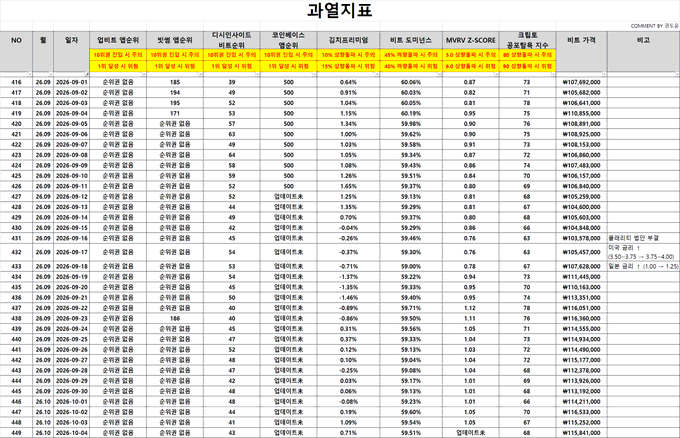Select the MVRV Z-SCORE header cell
Viewport: 680px width, 438px height.
click(471, 40)
